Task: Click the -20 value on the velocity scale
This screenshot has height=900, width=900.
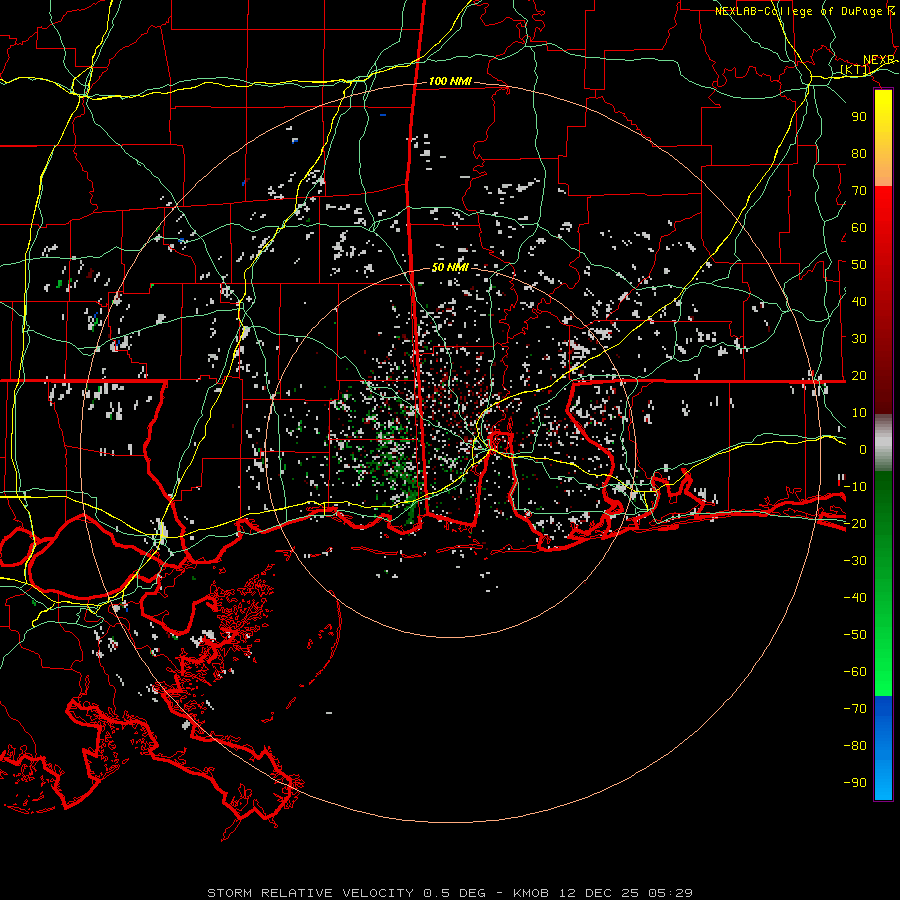Action: click(855, 524)
